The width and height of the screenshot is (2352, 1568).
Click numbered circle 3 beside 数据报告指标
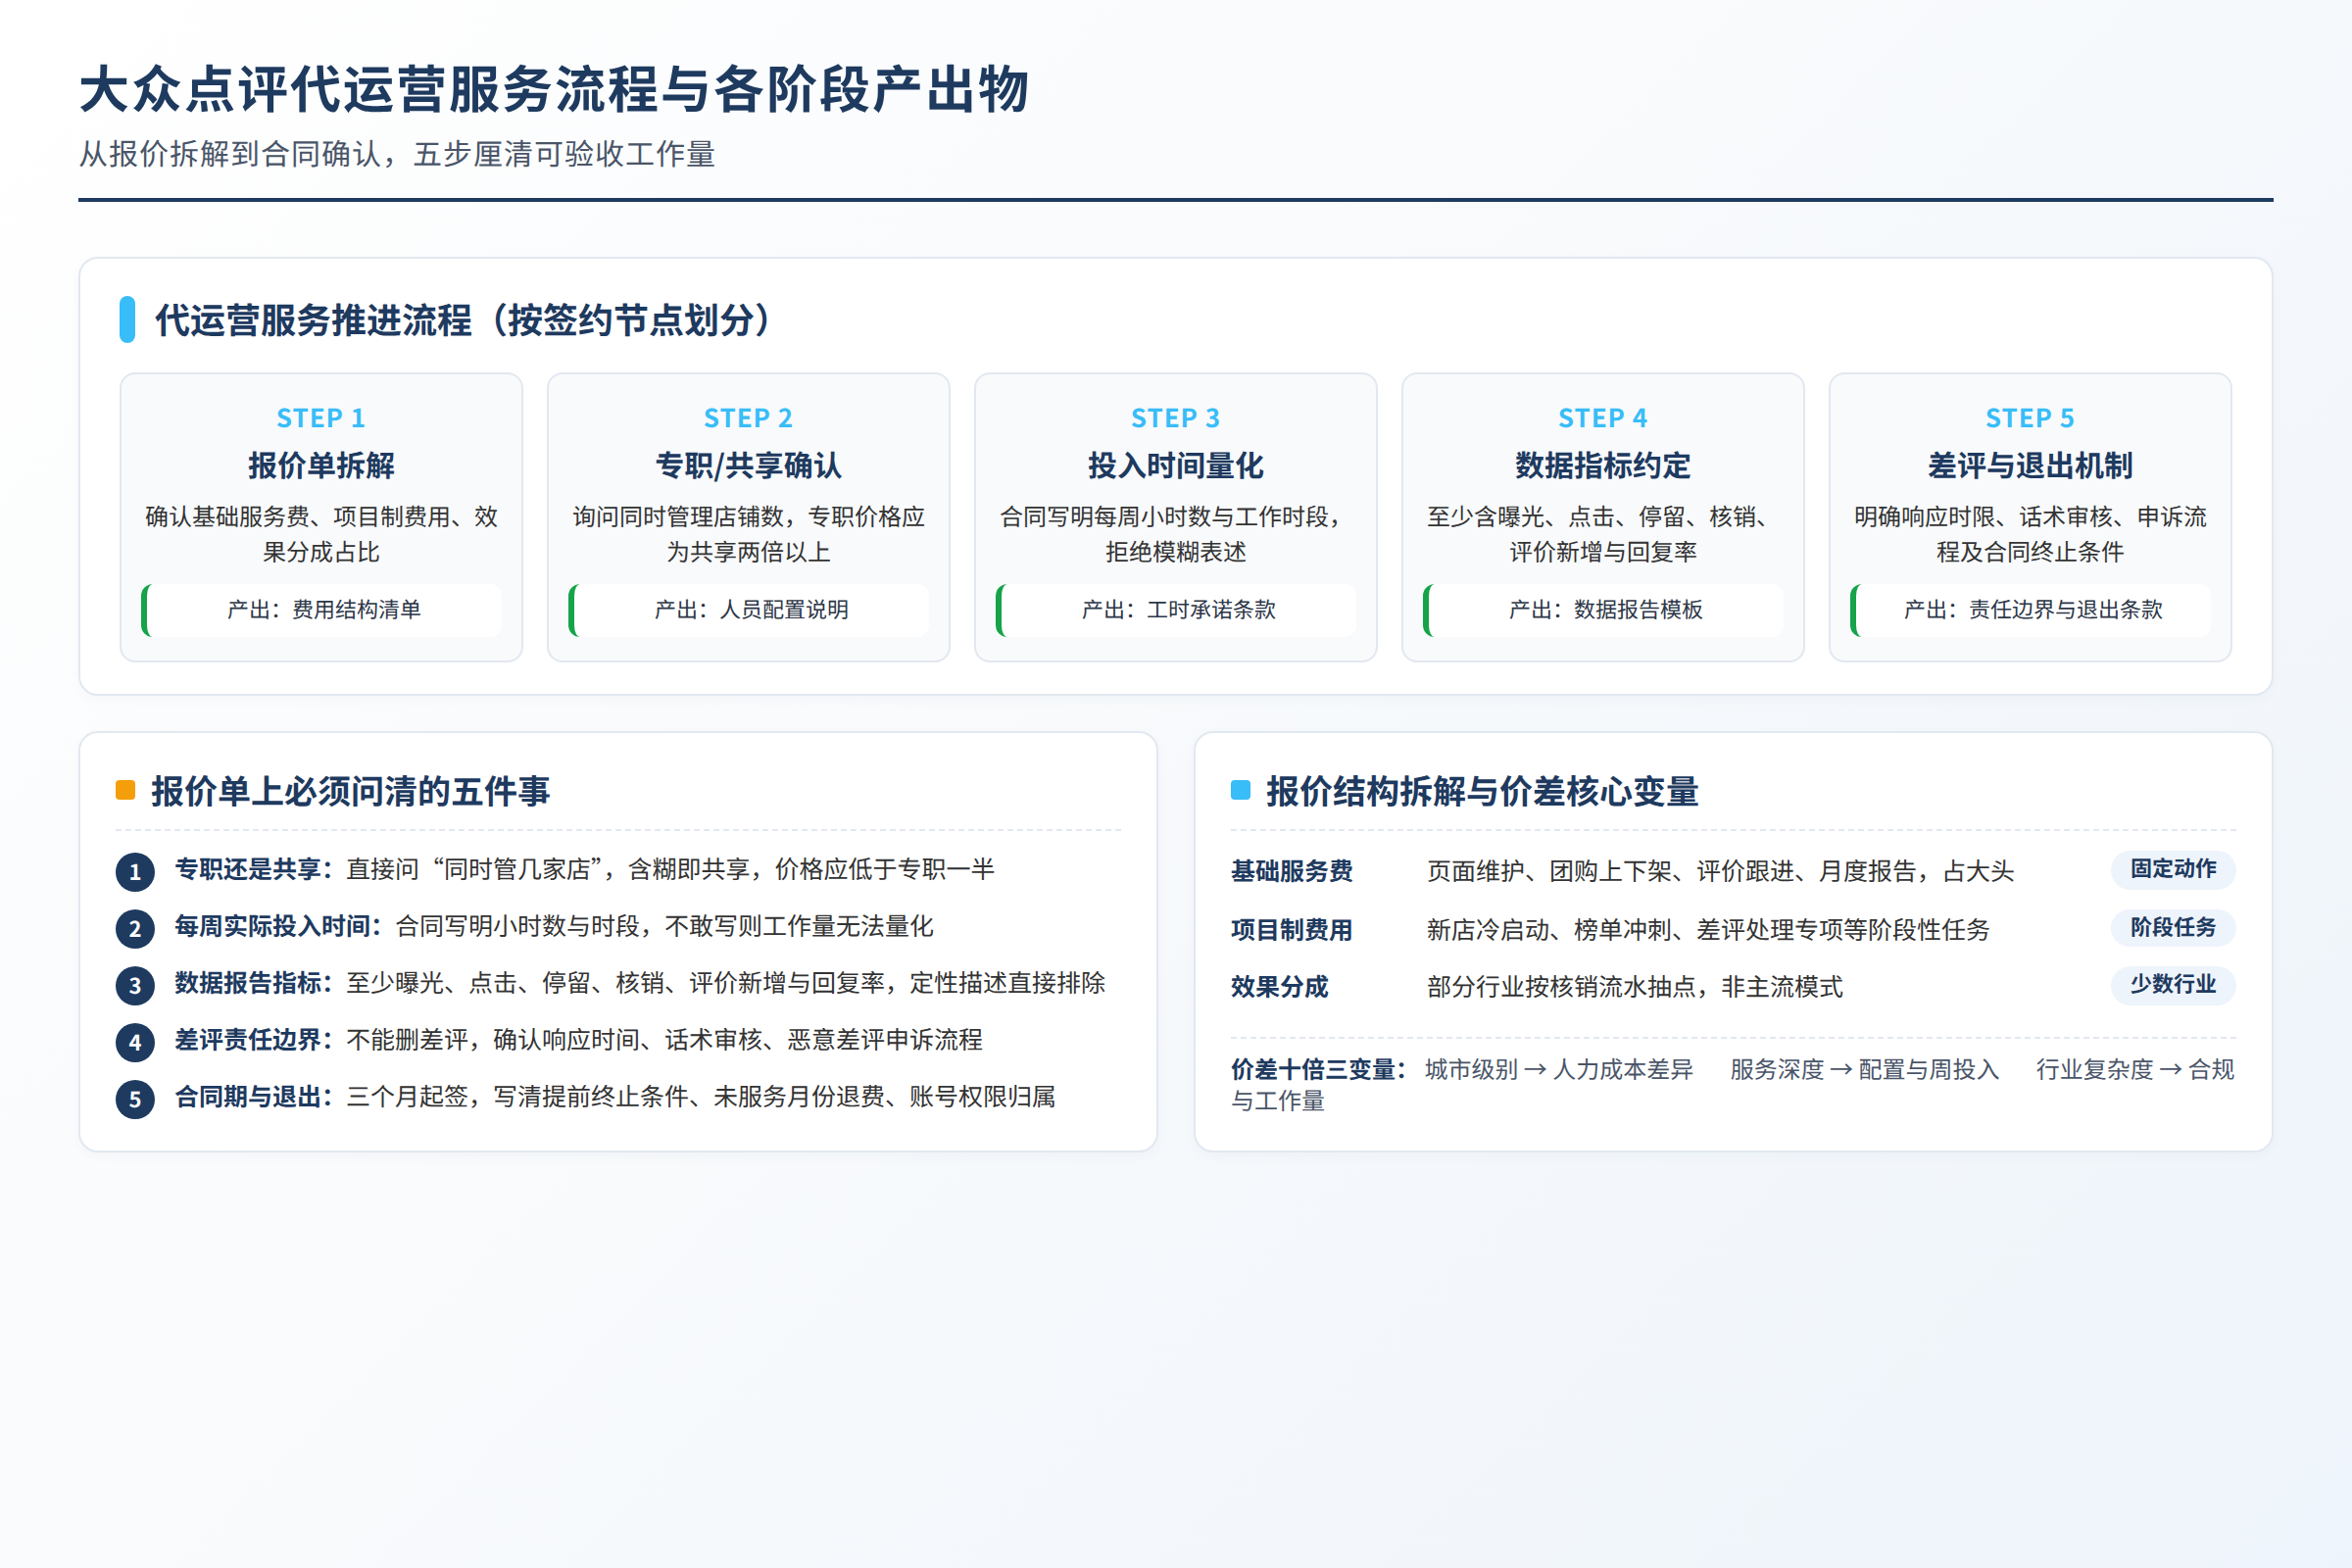coord(135,985)
